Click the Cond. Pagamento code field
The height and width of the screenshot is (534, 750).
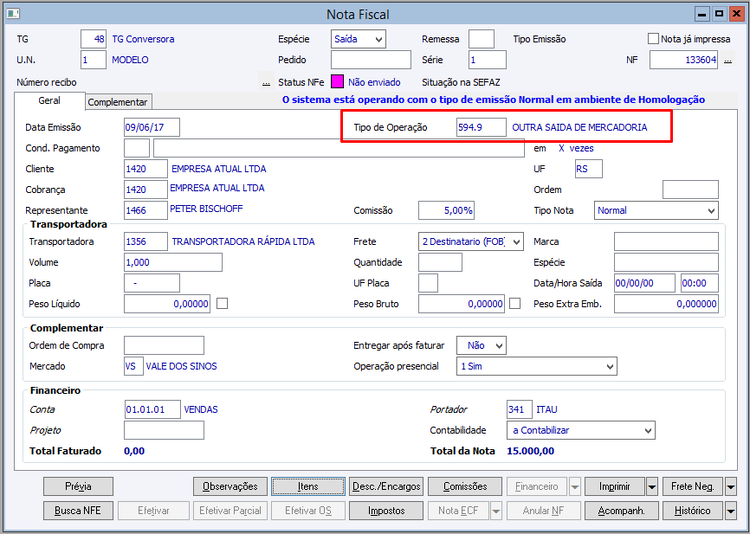tap(137, 148)
